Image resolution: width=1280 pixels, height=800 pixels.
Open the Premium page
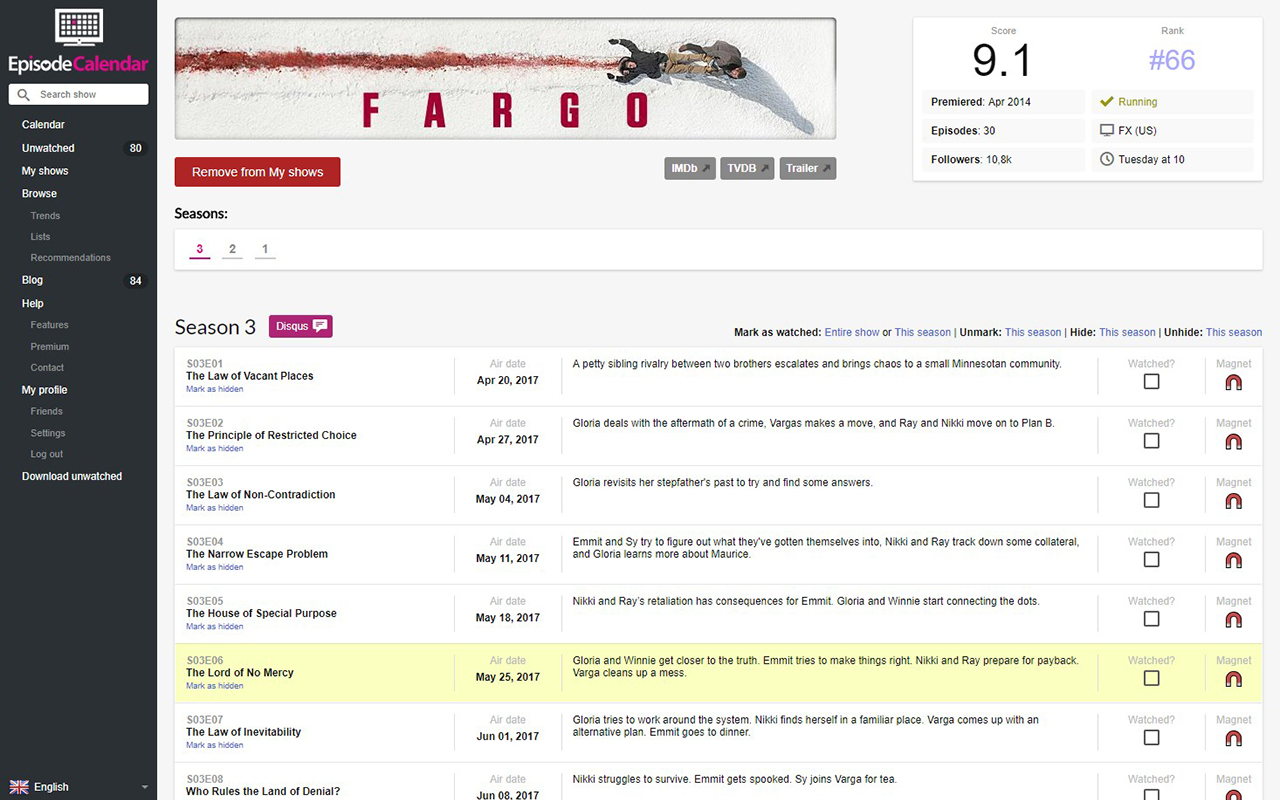point(50,347)
